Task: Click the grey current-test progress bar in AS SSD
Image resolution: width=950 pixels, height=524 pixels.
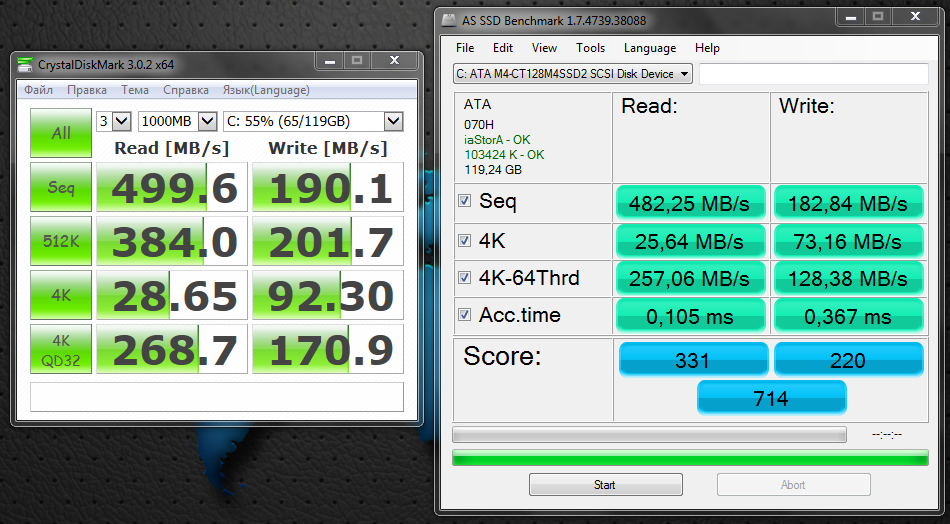Action: pos(649,434)
